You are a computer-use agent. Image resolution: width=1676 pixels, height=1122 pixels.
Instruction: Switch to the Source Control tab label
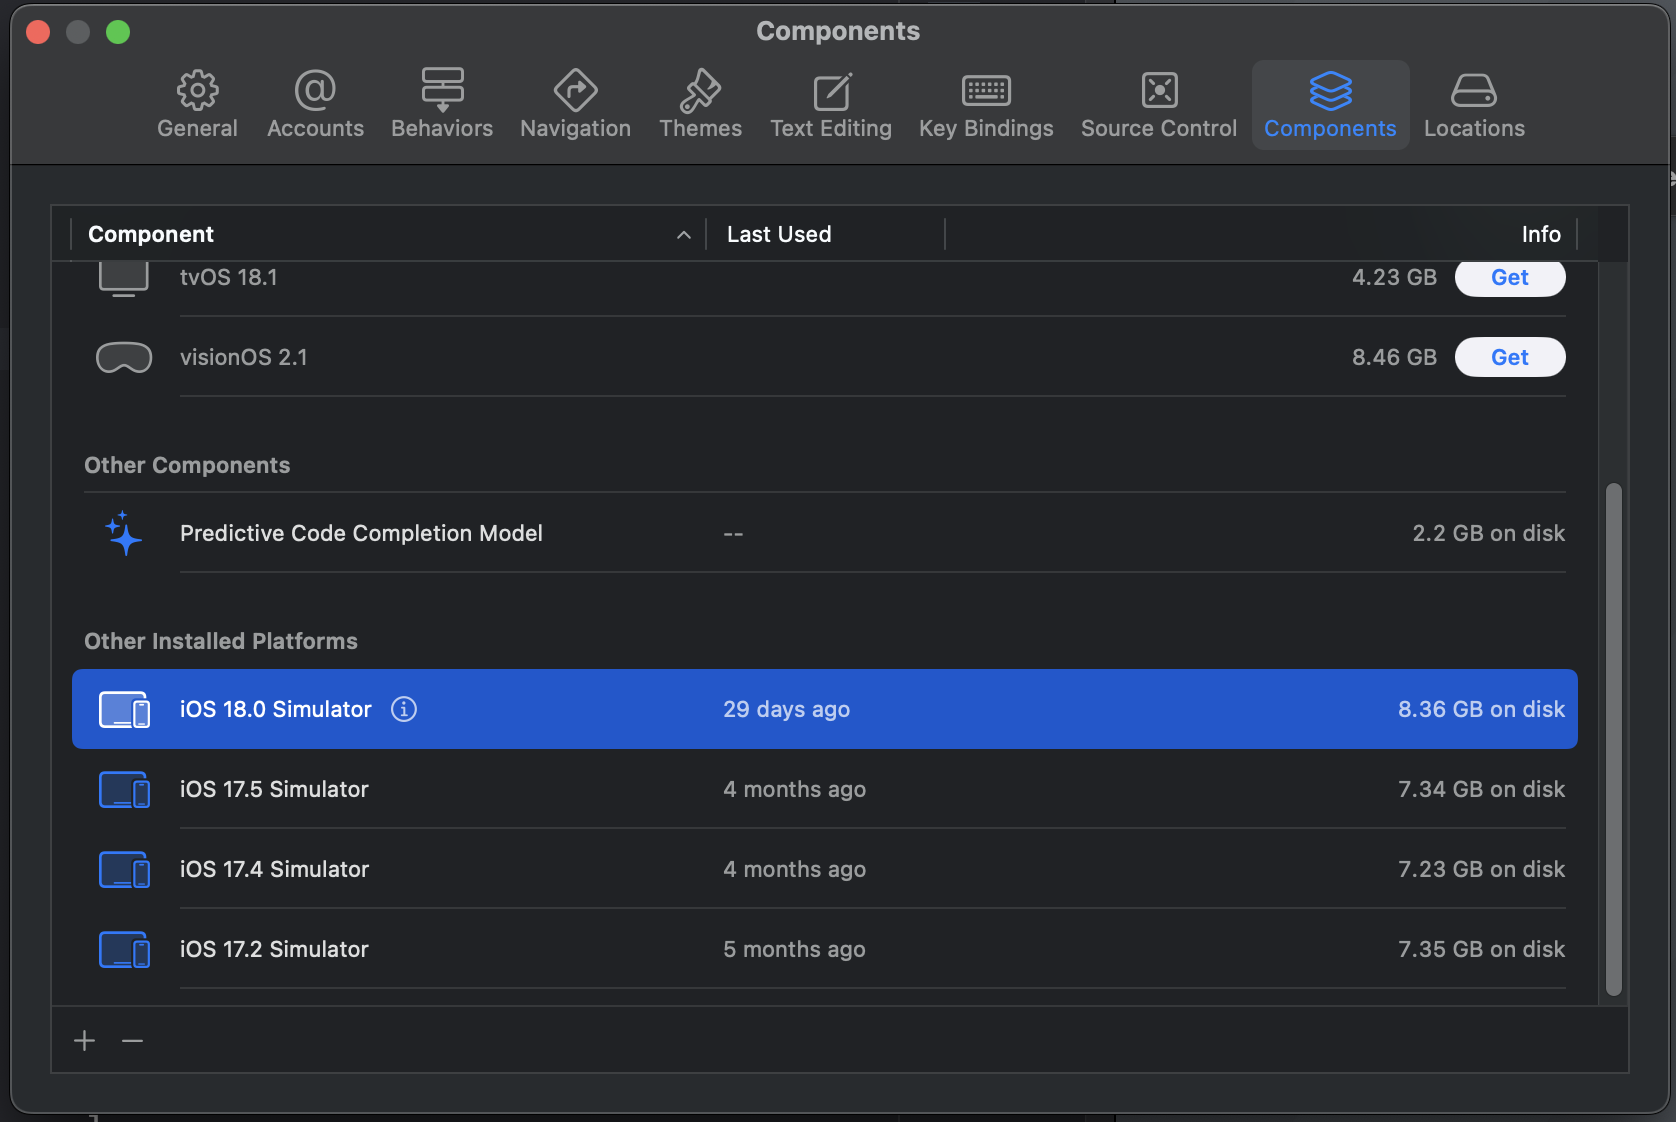point(1159,128)
